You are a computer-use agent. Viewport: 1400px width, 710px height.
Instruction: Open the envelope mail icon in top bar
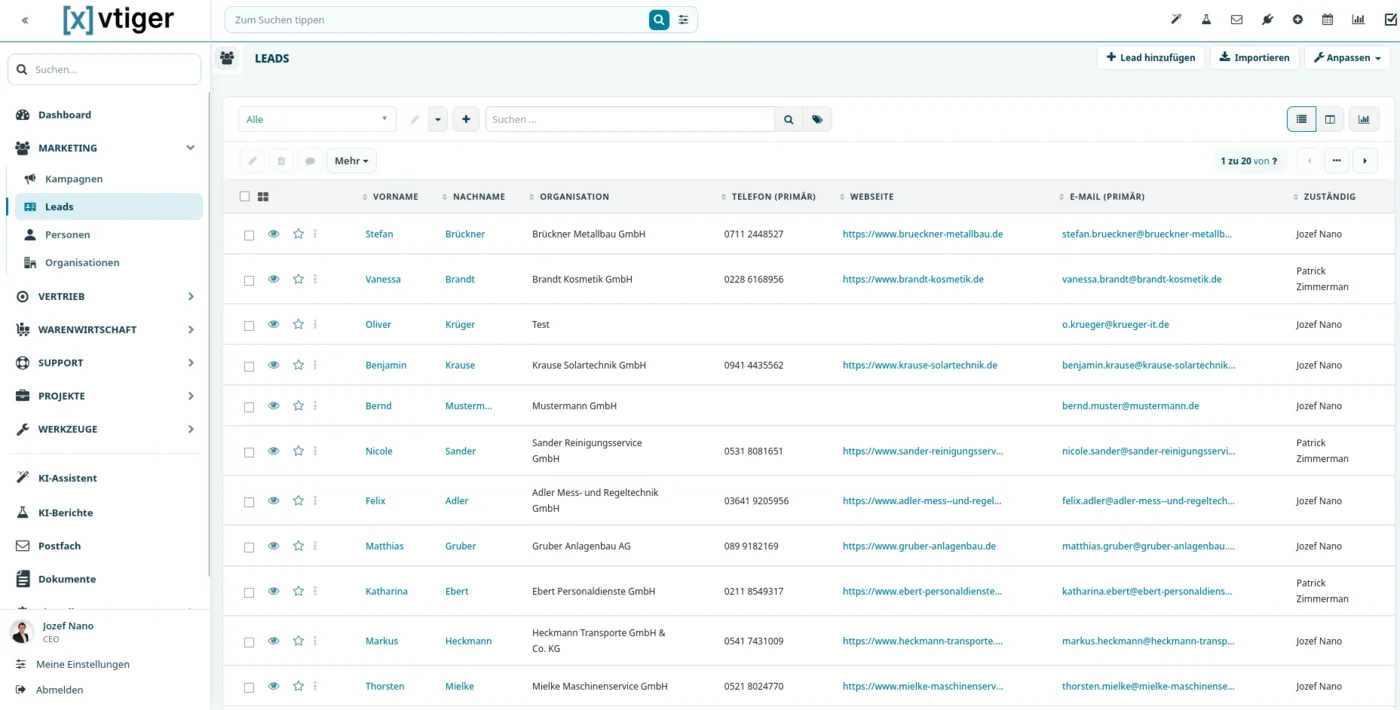click(x=1236, y=19)
